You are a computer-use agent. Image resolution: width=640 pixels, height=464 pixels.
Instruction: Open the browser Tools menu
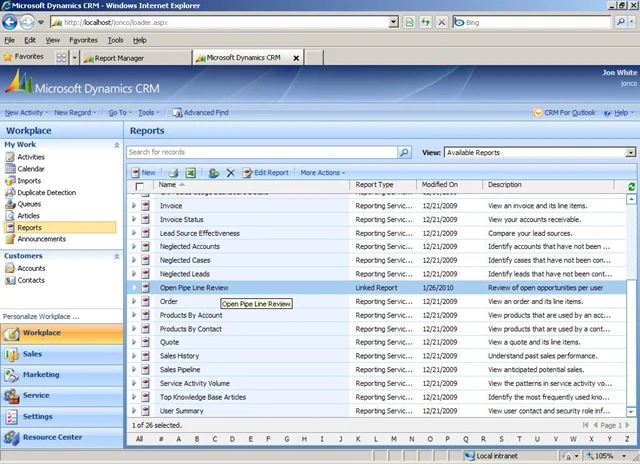click(x=115, y=40)
